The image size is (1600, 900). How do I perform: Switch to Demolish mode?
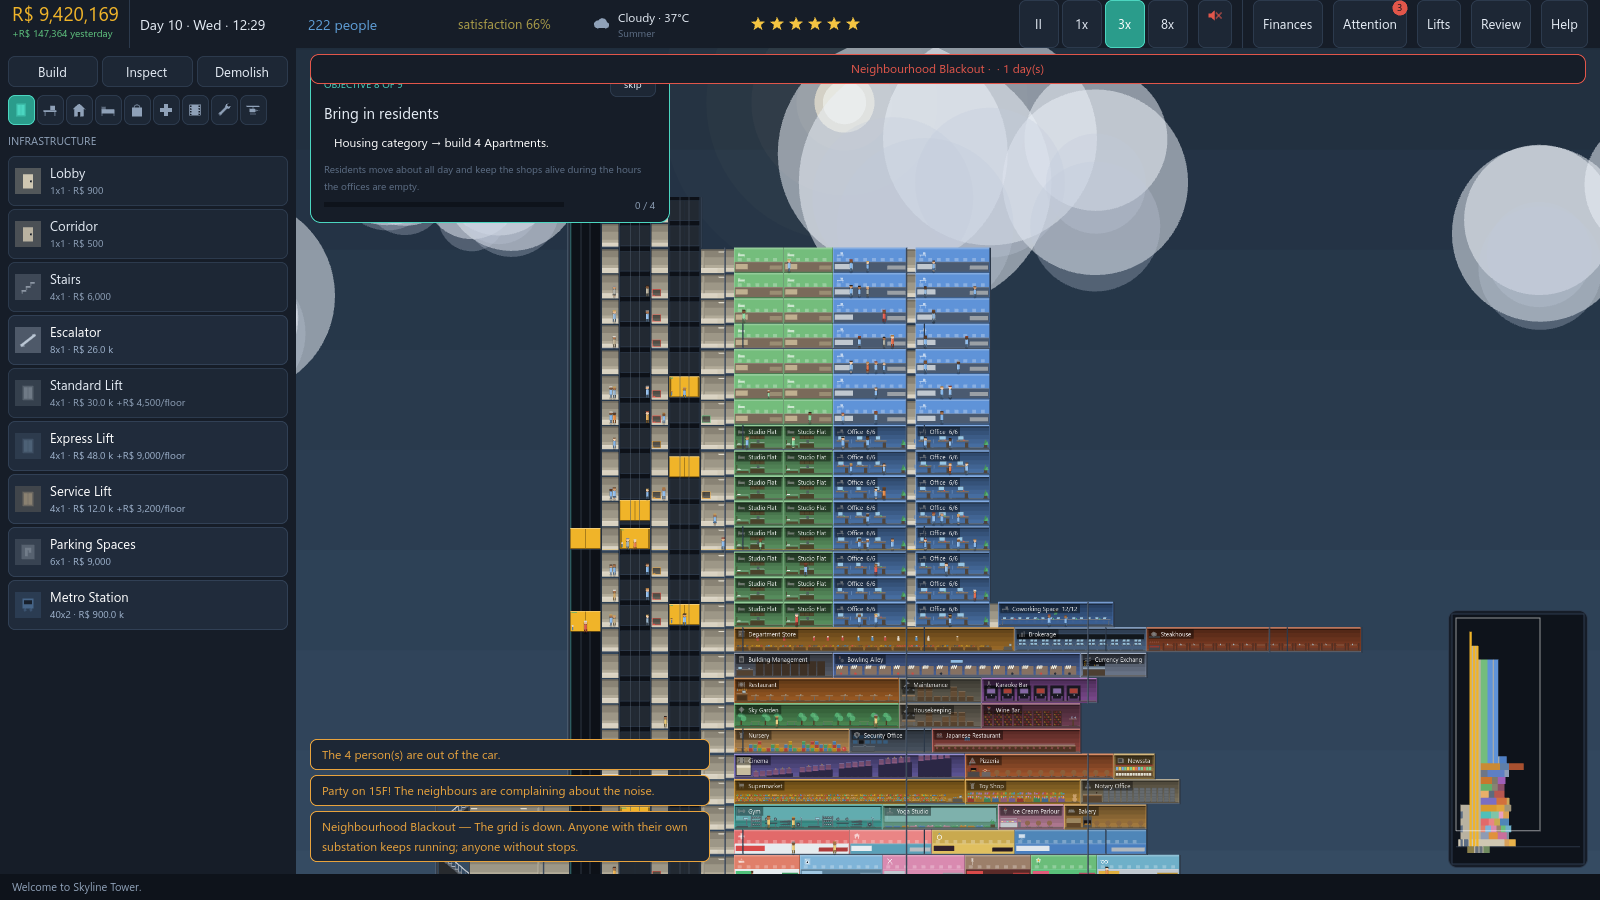click(x=242, y=72)
